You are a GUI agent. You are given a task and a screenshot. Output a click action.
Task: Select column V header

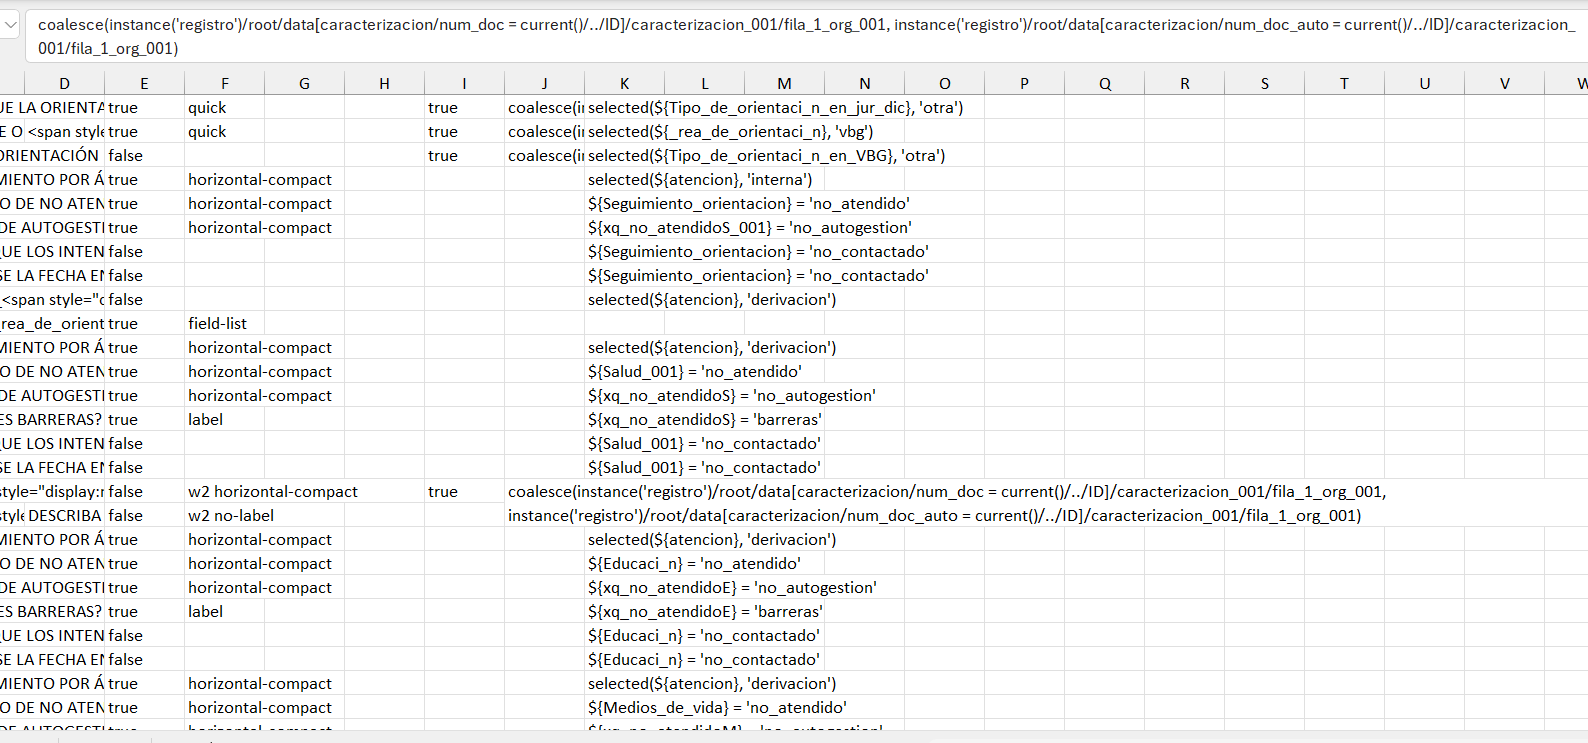(1504, 84)
